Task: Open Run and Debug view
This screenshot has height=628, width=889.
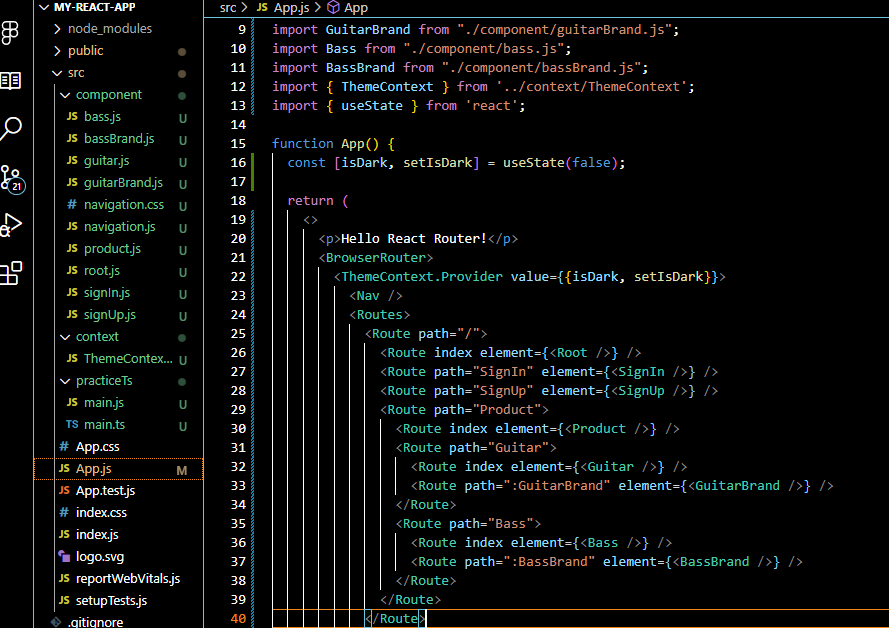Action: 11,225
